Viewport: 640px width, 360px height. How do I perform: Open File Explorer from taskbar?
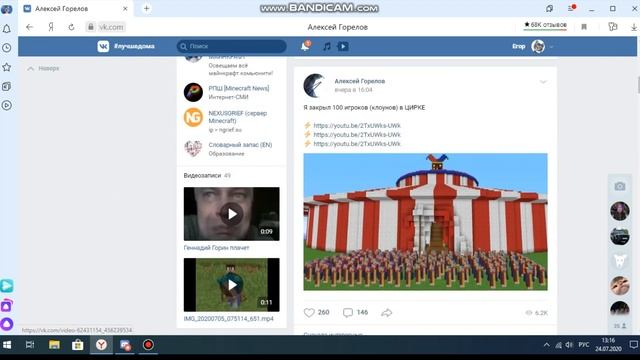[54, 345]
